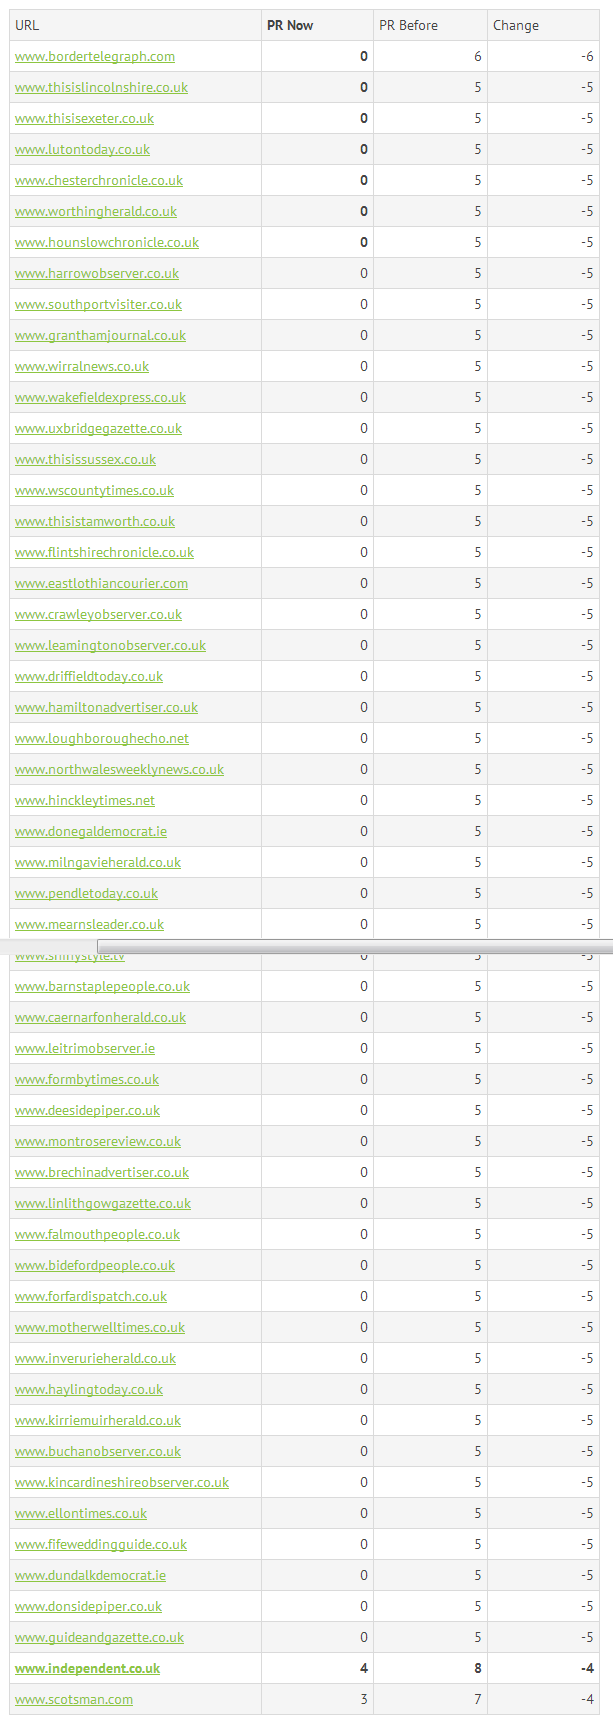Click www.granthamjournal.co.uk link
This screenshot has height=1724, width=613.
point(100,336)
